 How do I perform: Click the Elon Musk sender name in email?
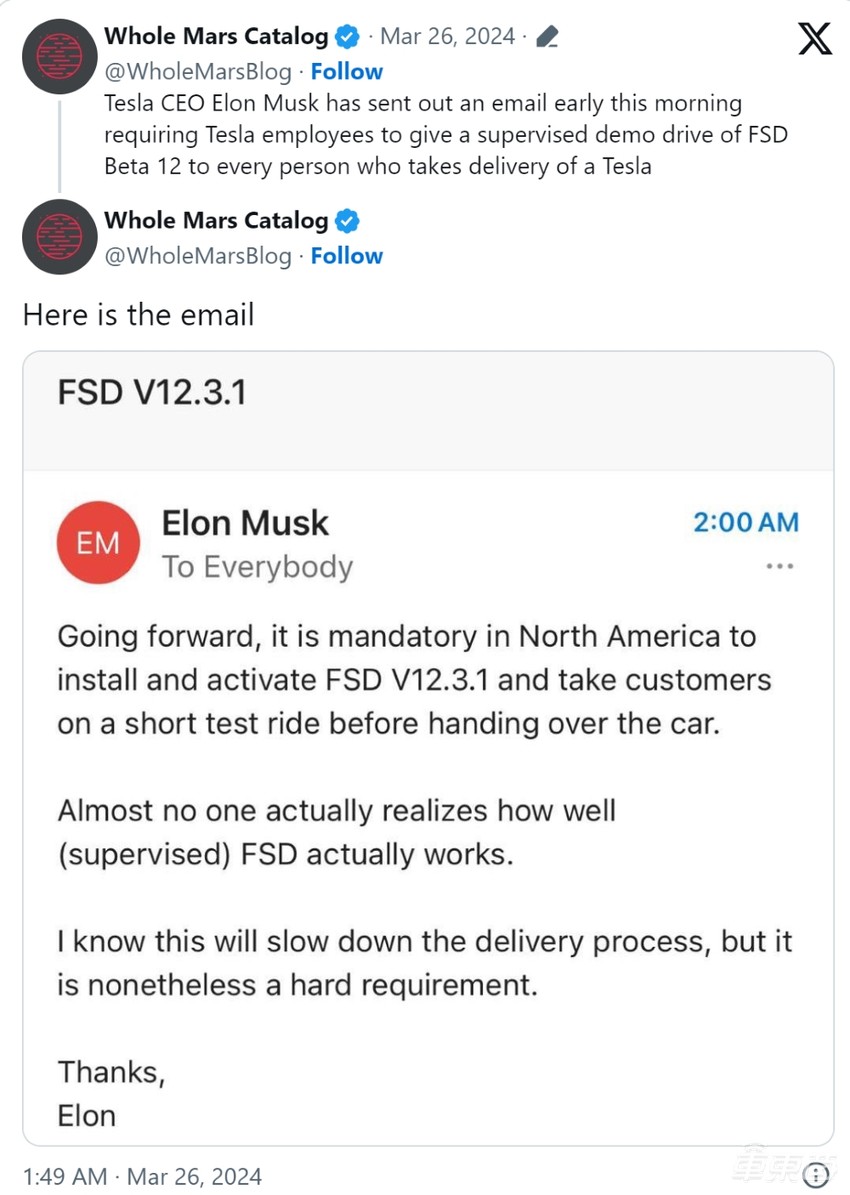click(x=245, y=523)
